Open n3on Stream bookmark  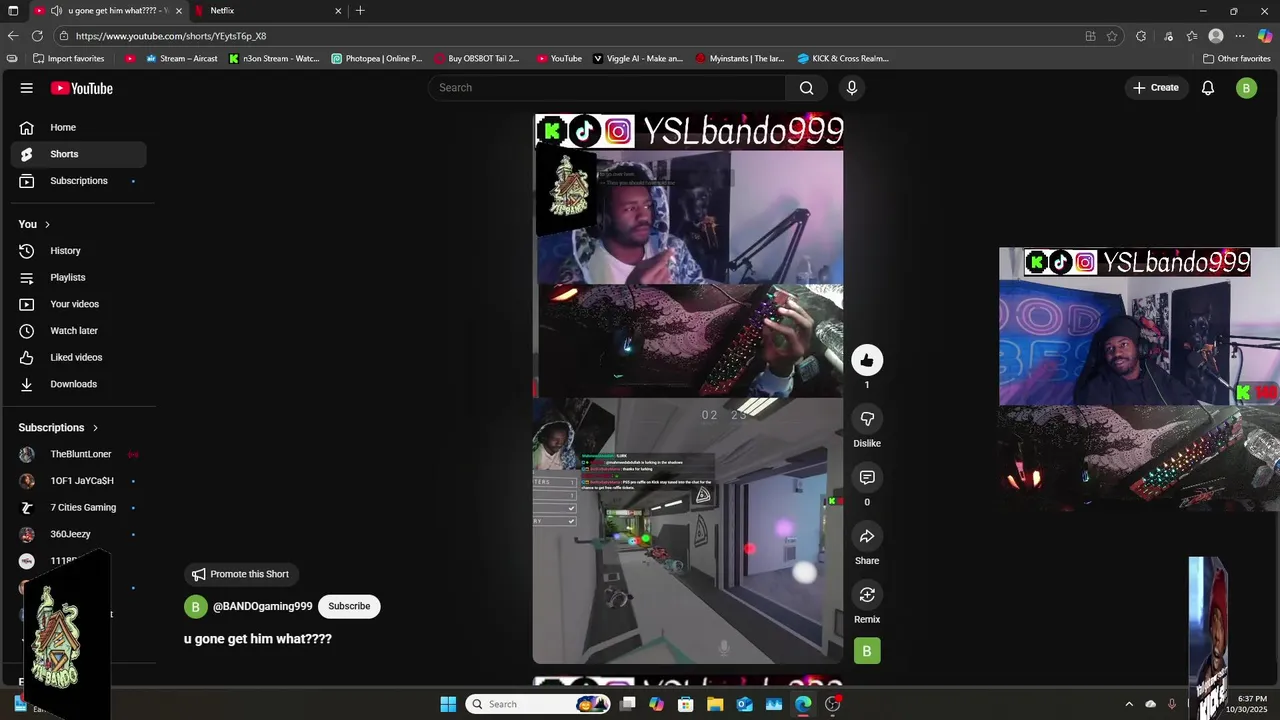coord(274,58)
